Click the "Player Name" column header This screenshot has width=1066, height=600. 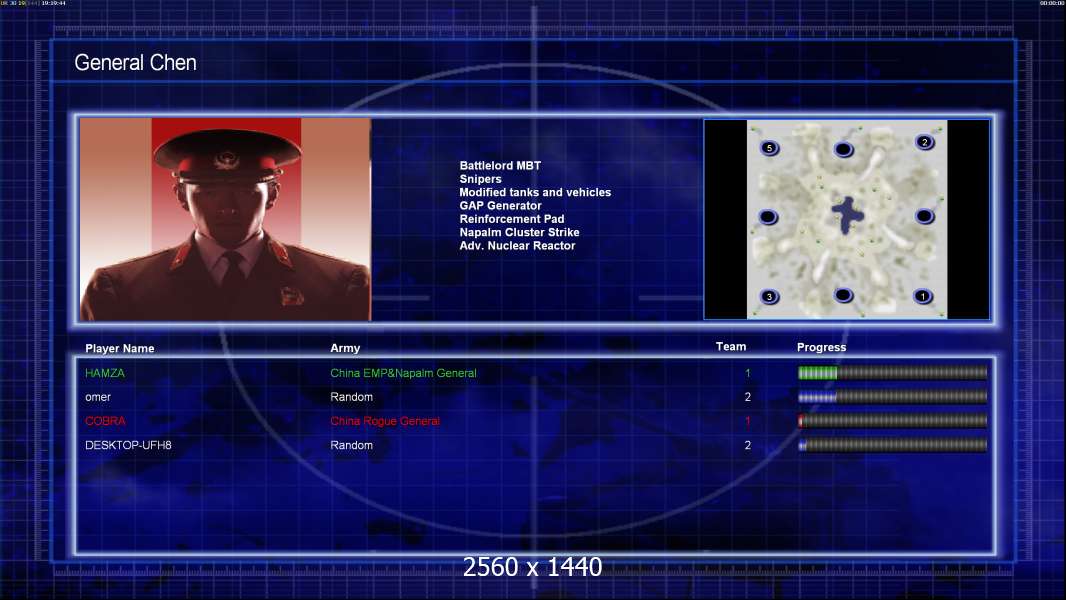[120, 349]
